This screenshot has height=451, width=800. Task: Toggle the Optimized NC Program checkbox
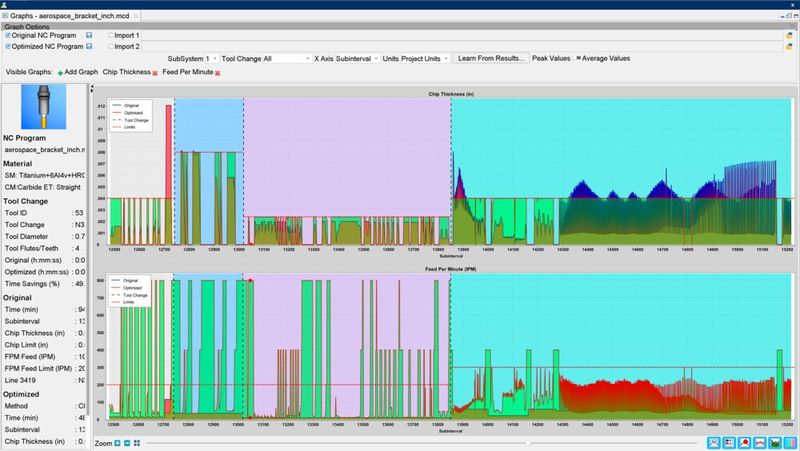pos(8,46)
